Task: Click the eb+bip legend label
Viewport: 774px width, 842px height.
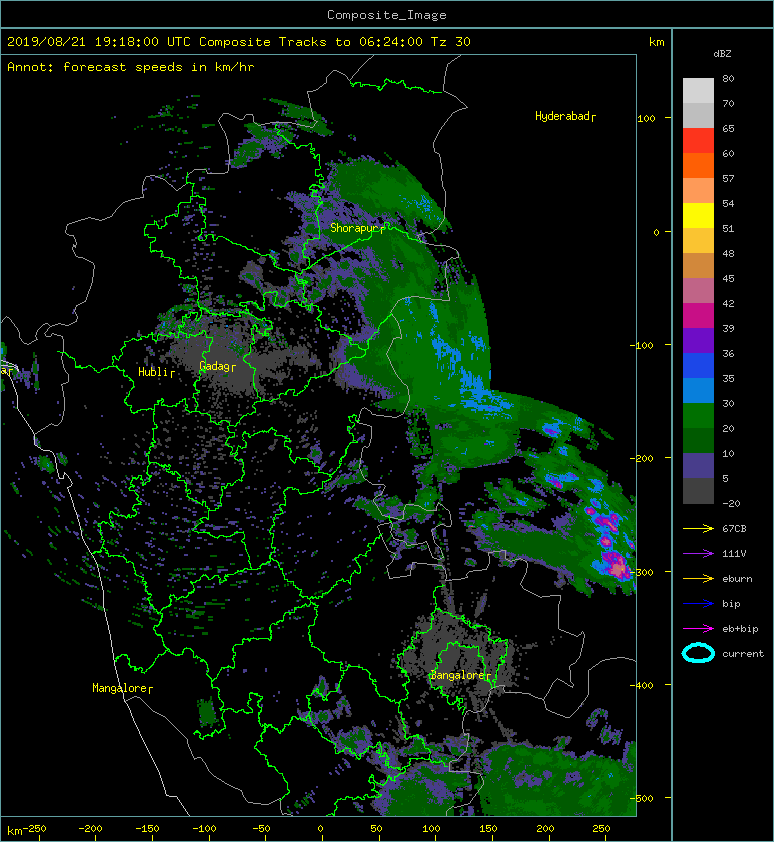Action: (740, 628)
